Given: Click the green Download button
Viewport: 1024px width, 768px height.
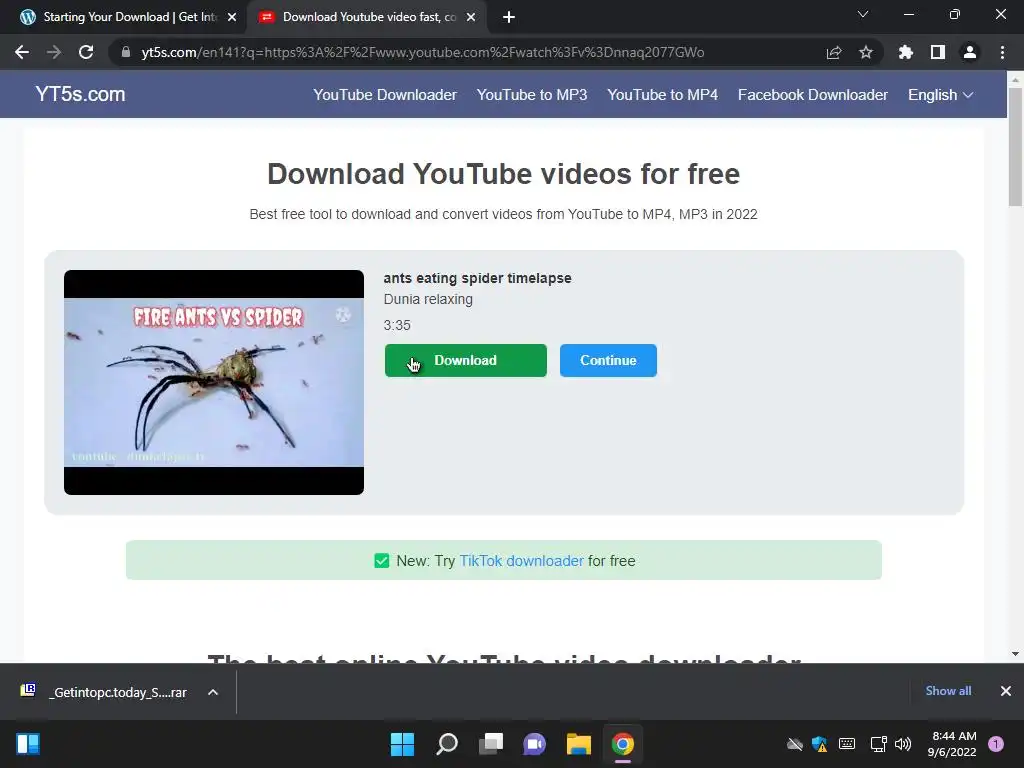Looking at the screenshot, I should 466,360.
